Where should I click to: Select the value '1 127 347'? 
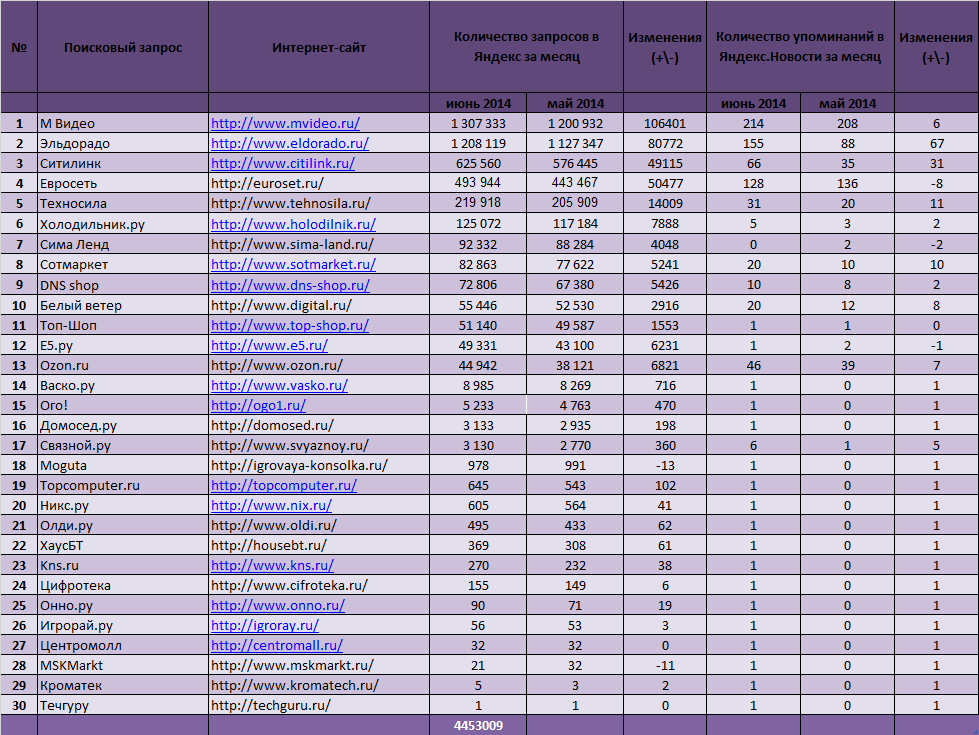click(575, 144)
